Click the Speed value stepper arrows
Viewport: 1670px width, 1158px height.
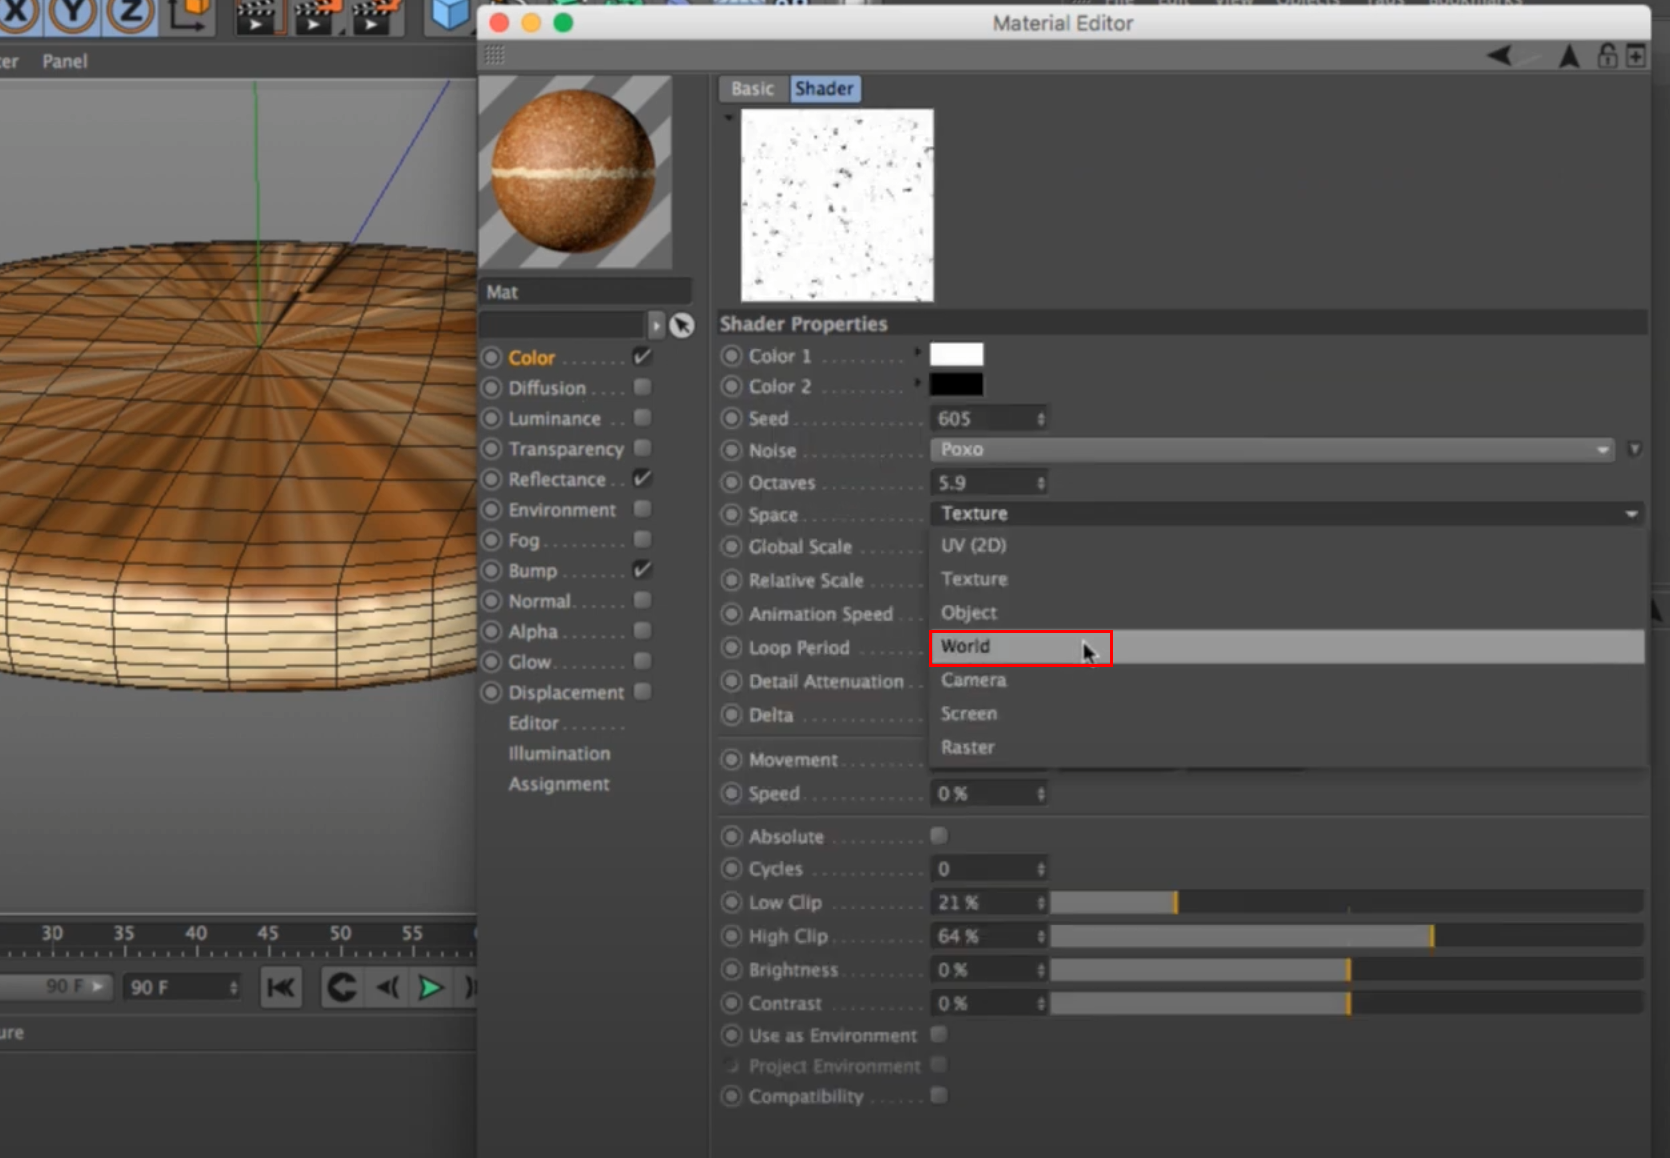point(1040,794)
